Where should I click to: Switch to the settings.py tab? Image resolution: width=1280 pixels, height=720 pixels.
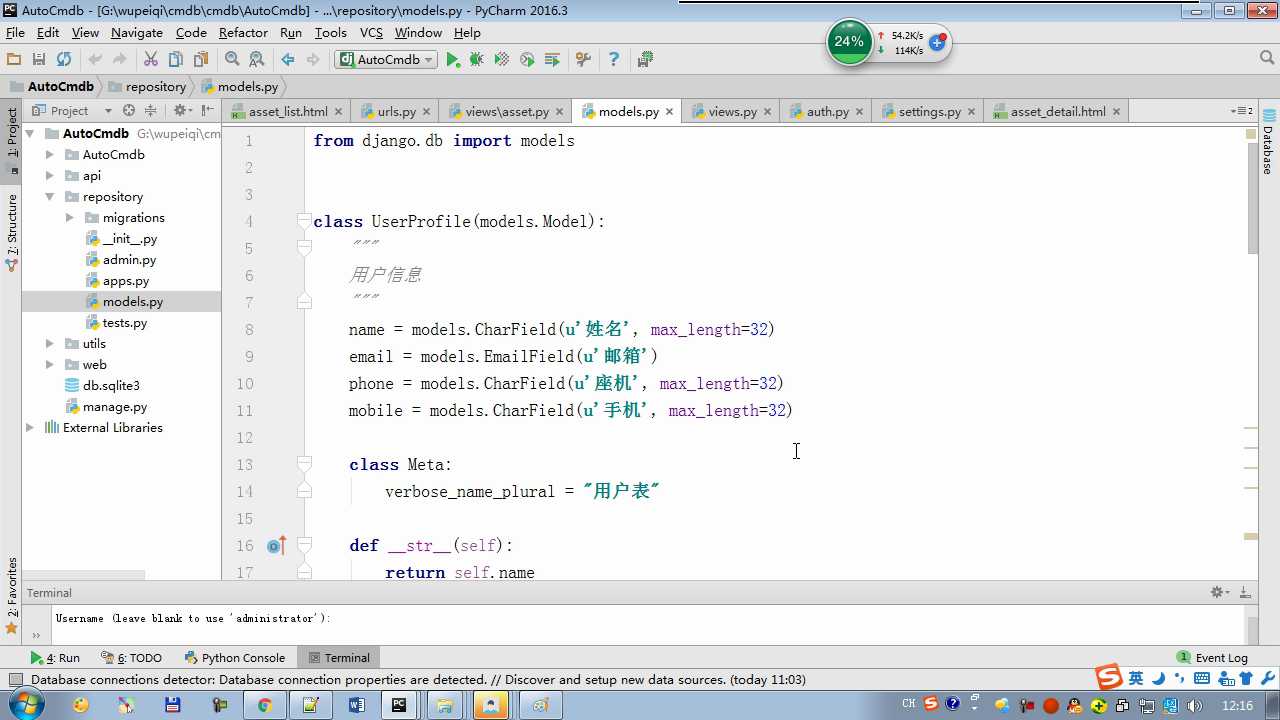929,112
